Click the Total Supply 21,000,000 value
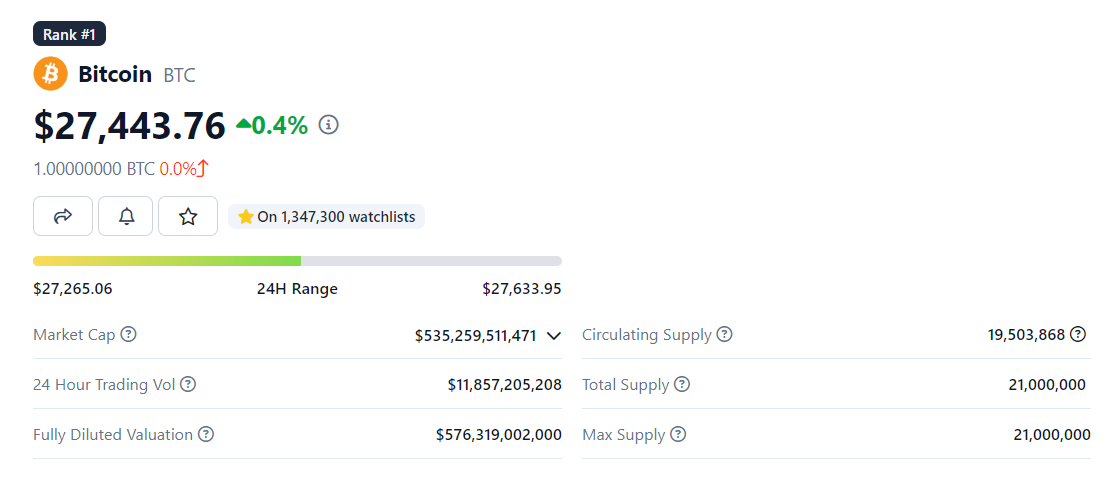 tap(1047, 385)
